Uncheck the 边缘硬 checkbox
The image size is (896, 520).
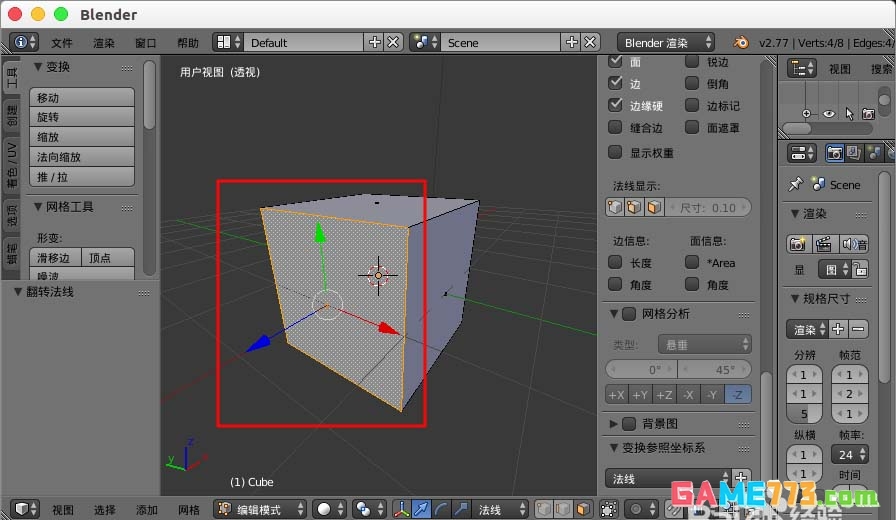click(x=615, y=105)
